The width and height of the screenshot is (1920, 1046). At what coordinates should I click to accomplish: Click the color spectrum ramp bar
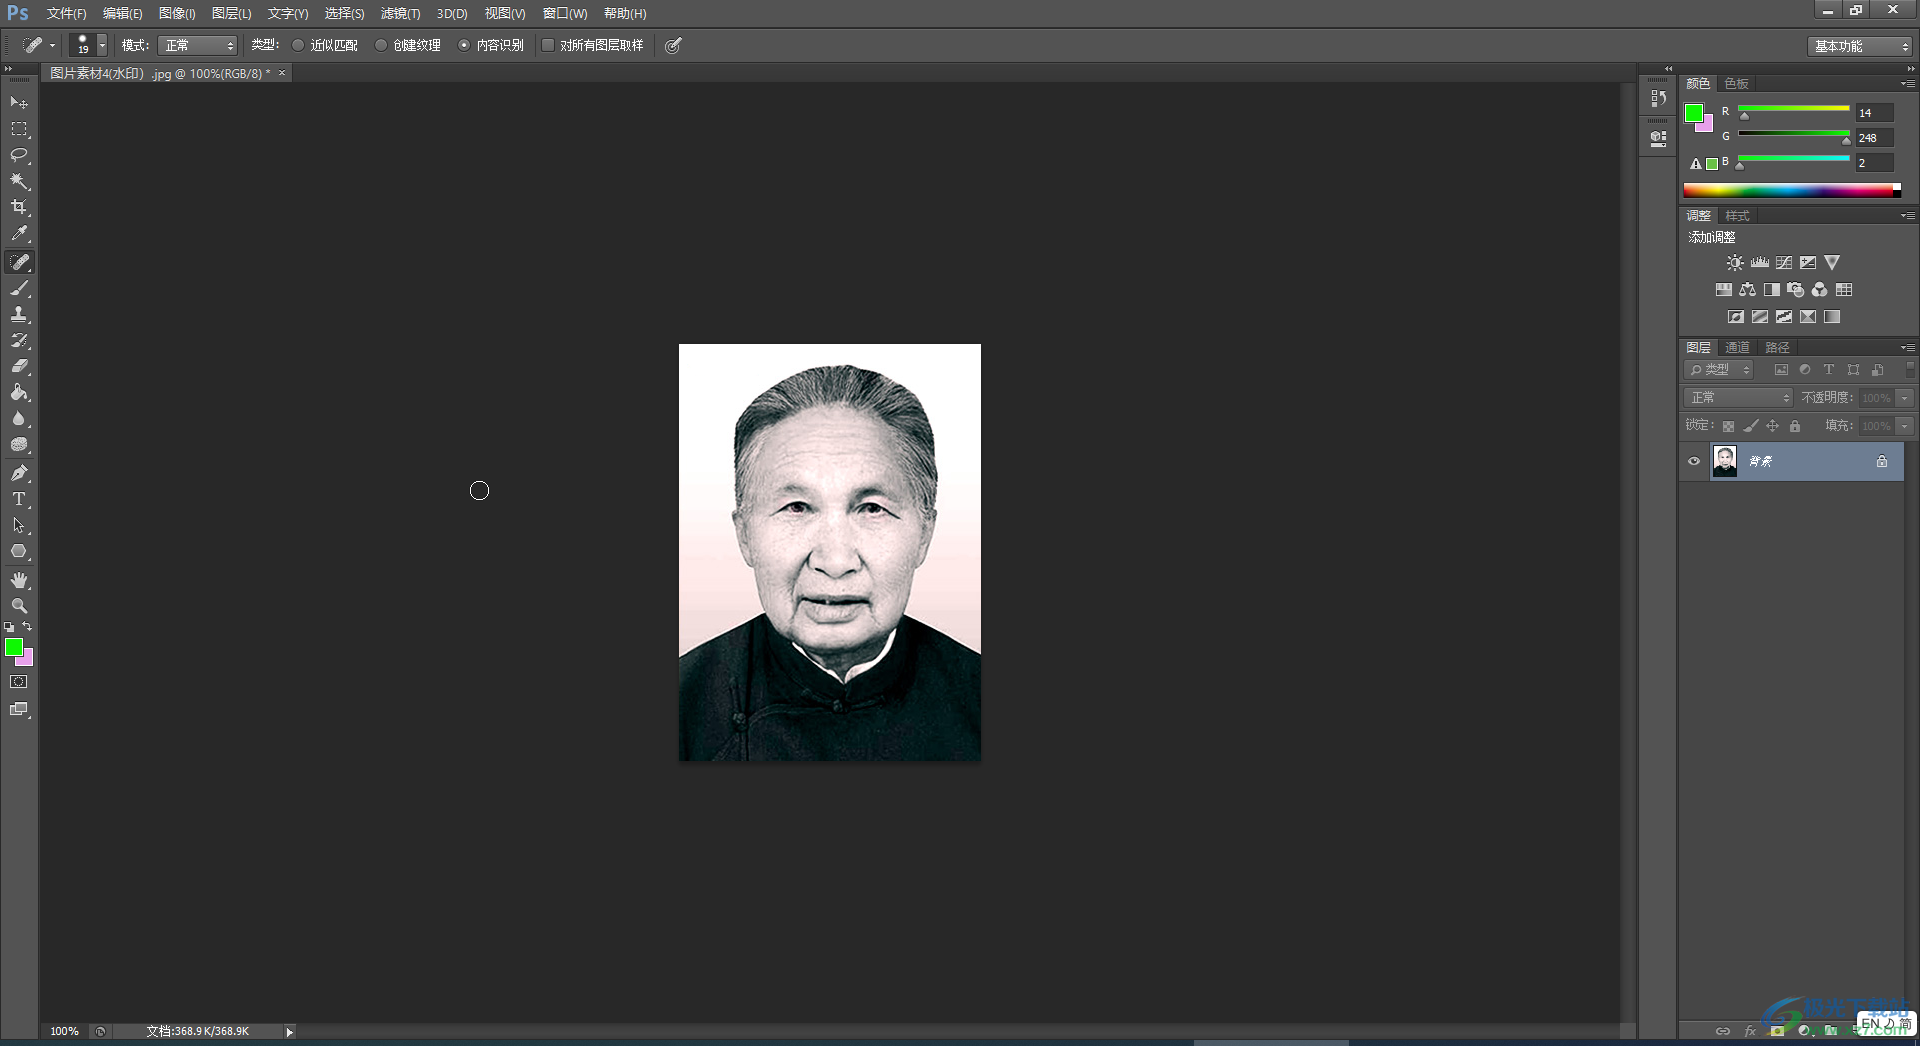click(x=1792, y=190)
